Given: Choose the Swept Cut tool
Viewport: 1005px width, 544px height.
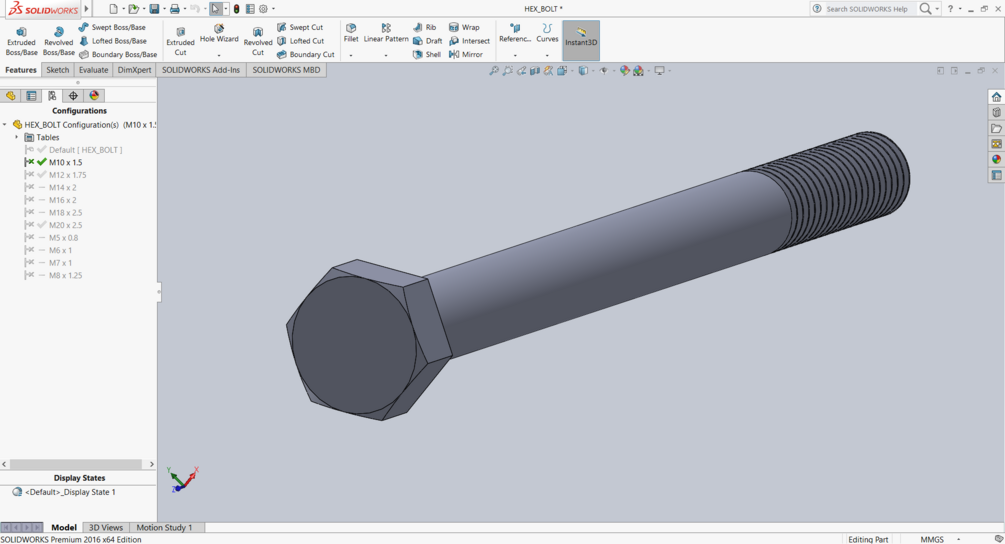Looking at the screenshot, I should click(x=299, y=28).
